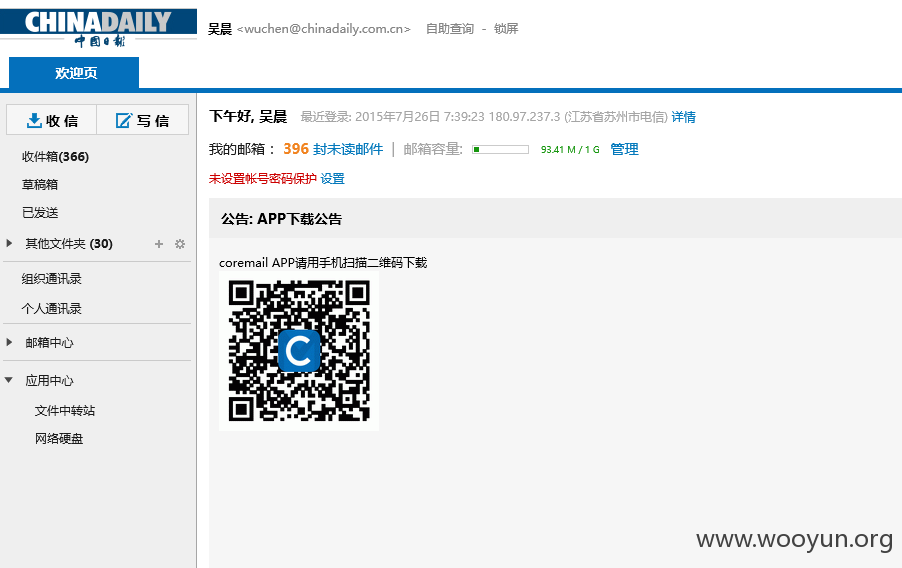Click the 93.41 M / 1 G usage text
Screen dimensions: 902x568
[570, 150]
